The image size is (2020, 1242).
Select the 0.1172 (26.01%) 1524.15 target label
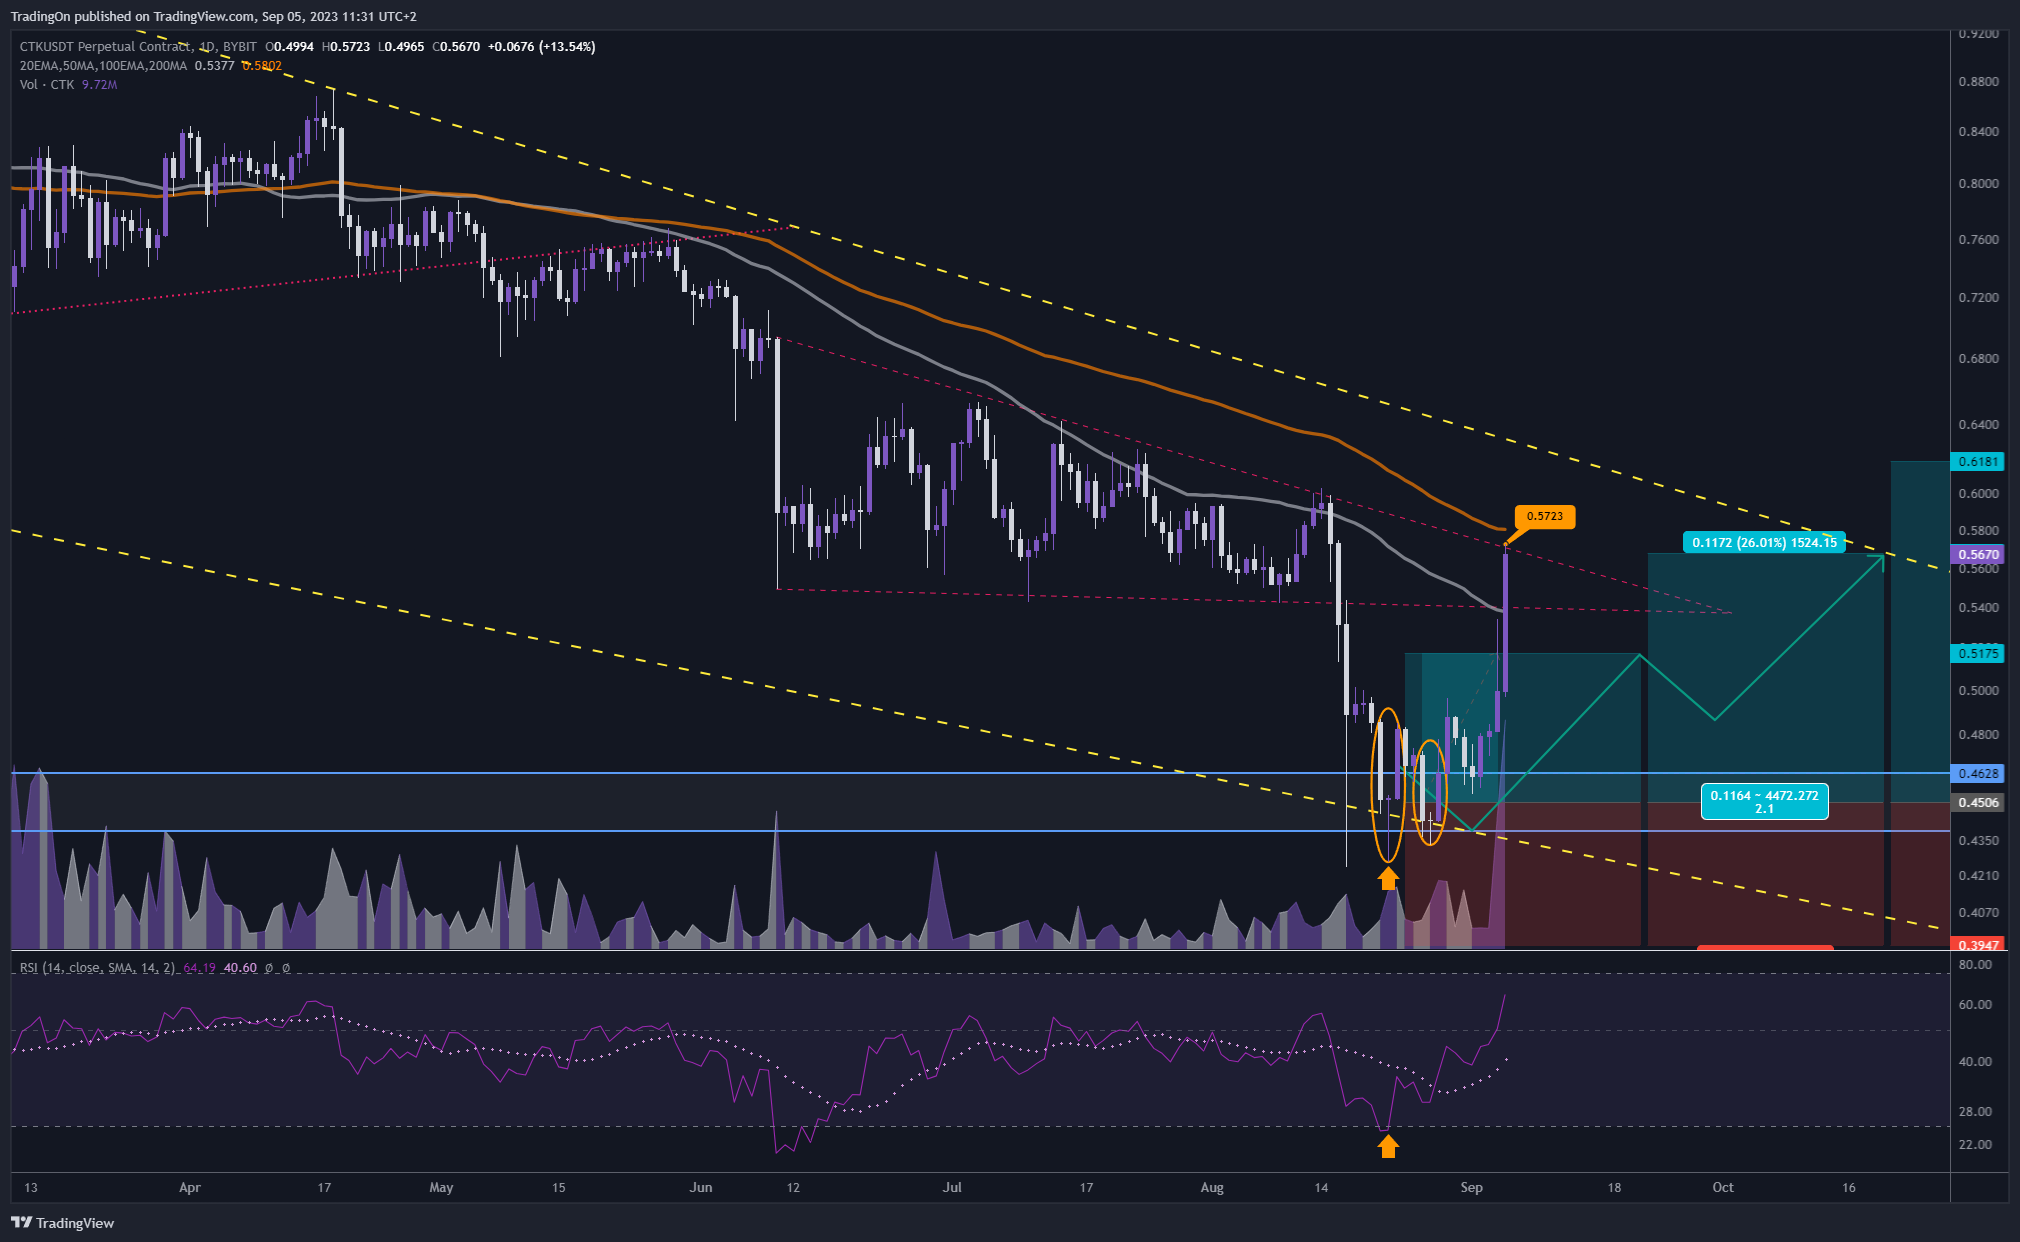1764,542
